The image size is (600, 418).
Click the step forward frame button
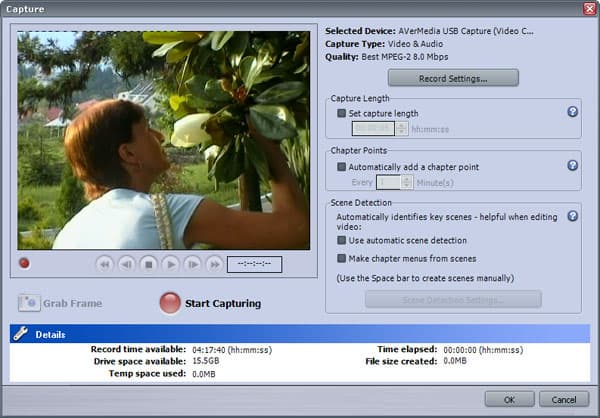(193, 264)
